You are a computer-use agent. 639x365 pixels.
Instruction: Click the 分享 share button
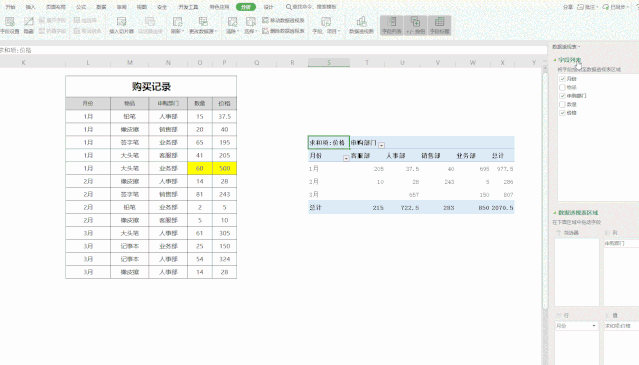click(x=568, y=7)
